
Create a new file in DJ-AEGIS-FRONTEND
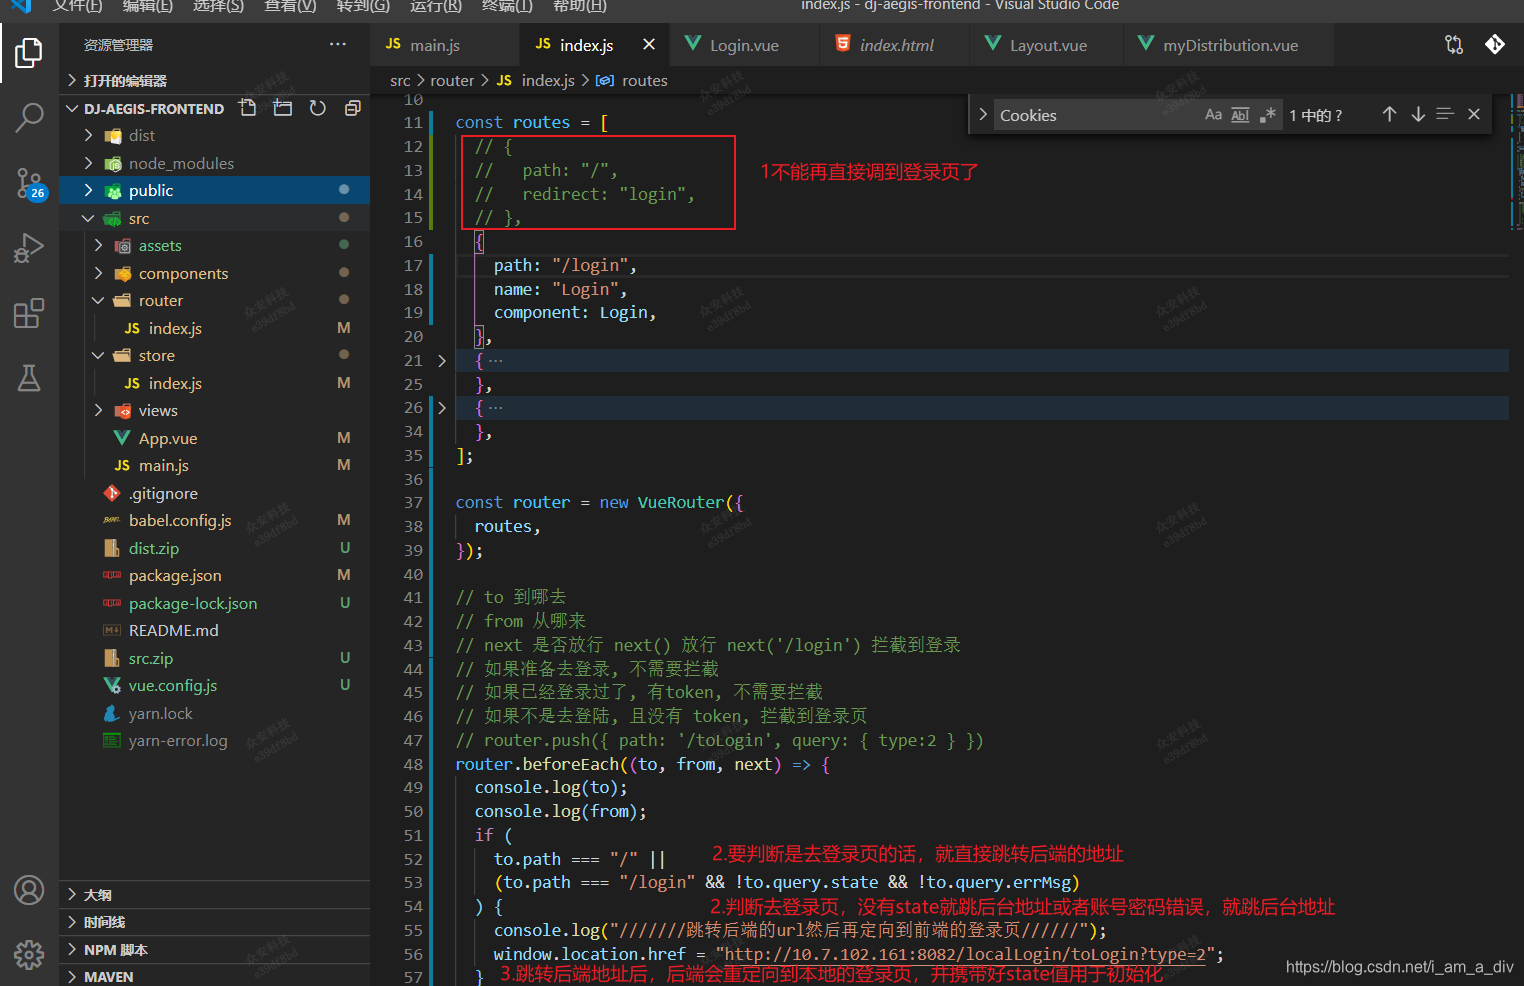point(248,108)
